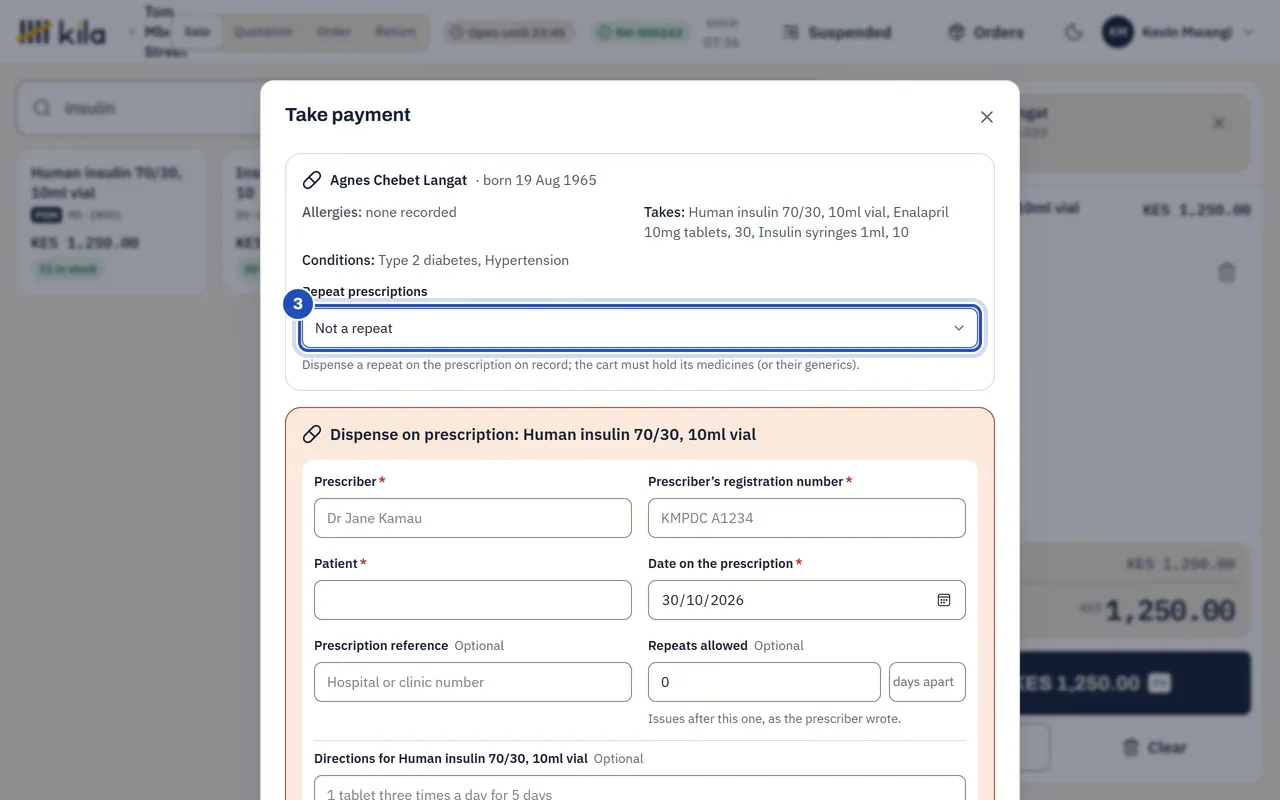Click the text 'born 19 Aug 1965'

[x=540, y=180]
